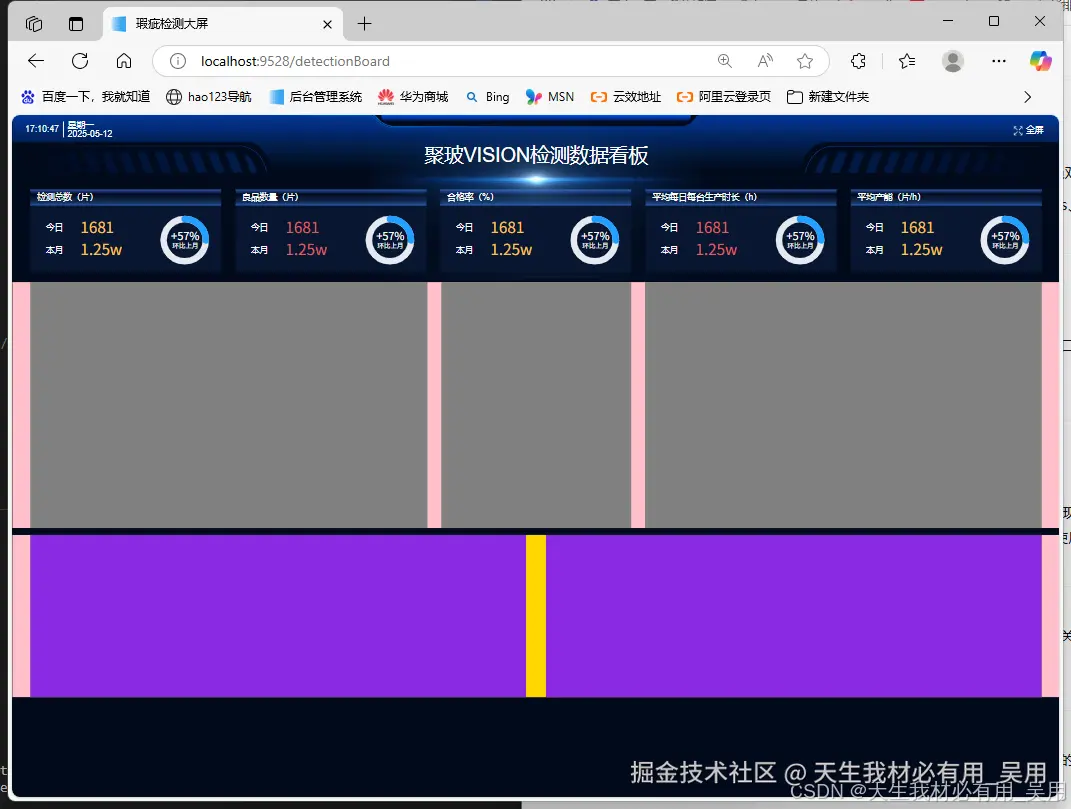Click inside the address bar
The height and width of the screenshot is (809, 1071).
(450, 60)
